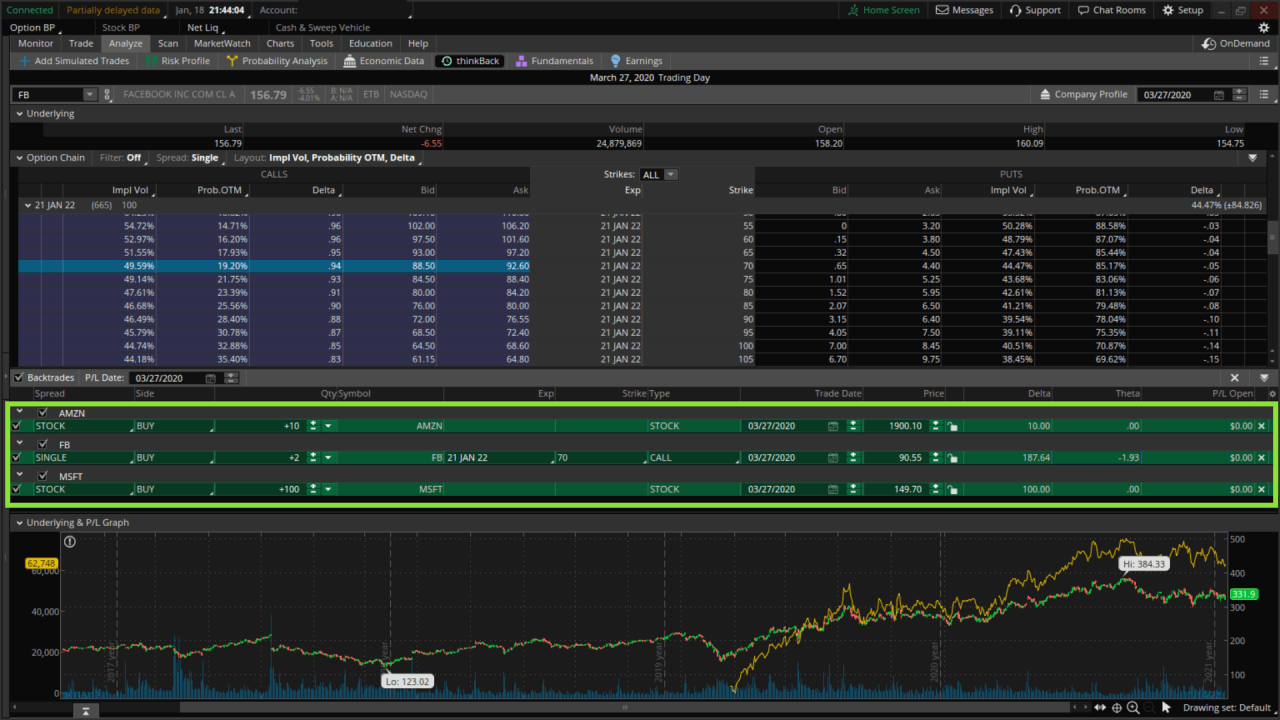Activate the chart zoom-in tool
Image resolution: width=1280 pixels, height=720 pixels.
[x=1134, y=707]
